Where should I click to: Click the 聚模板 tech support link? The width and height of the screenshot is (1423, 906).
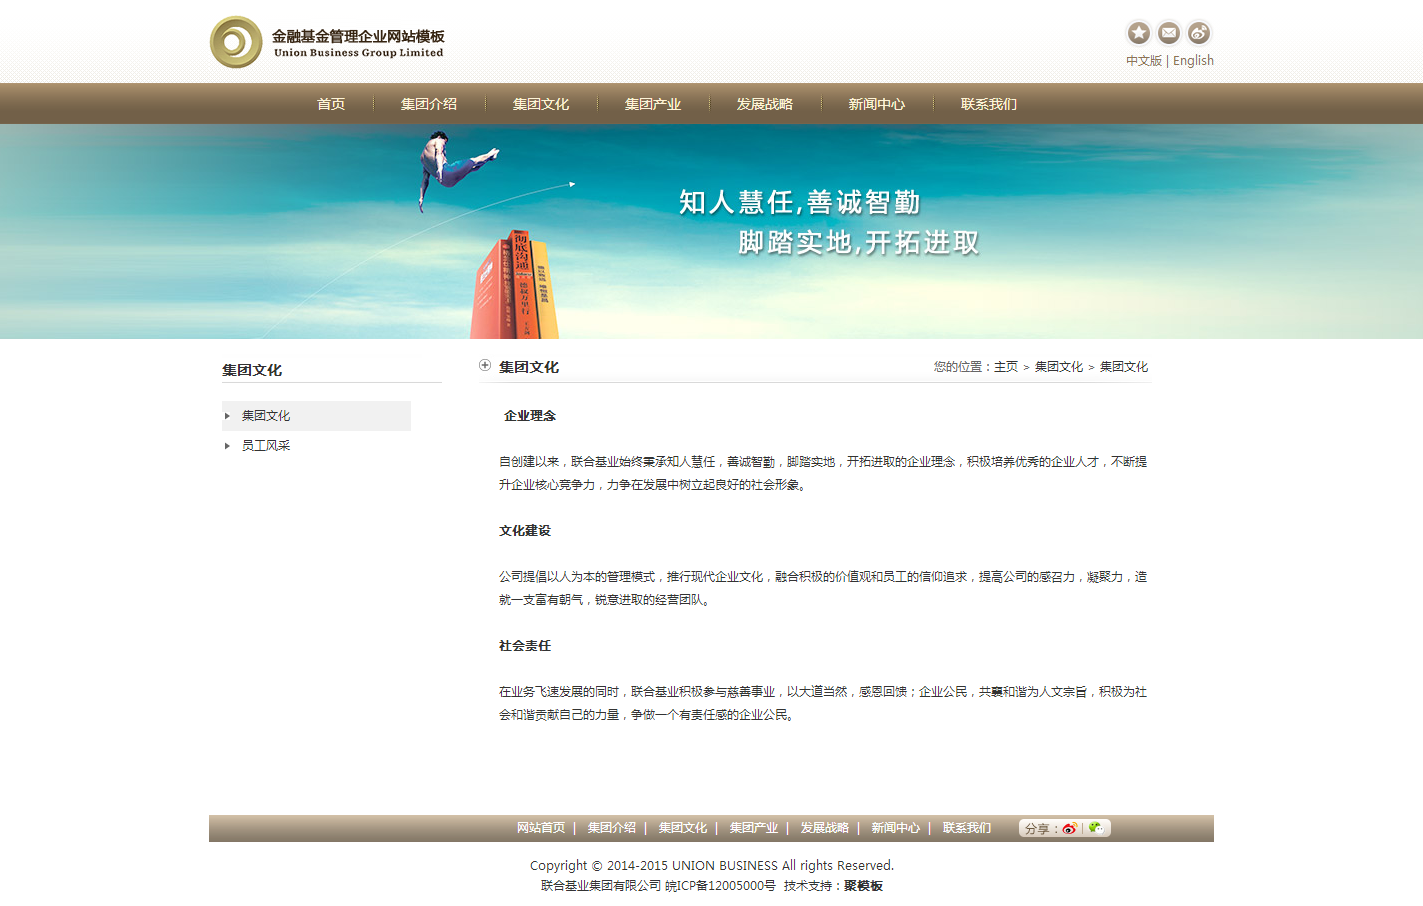(863, 886)
